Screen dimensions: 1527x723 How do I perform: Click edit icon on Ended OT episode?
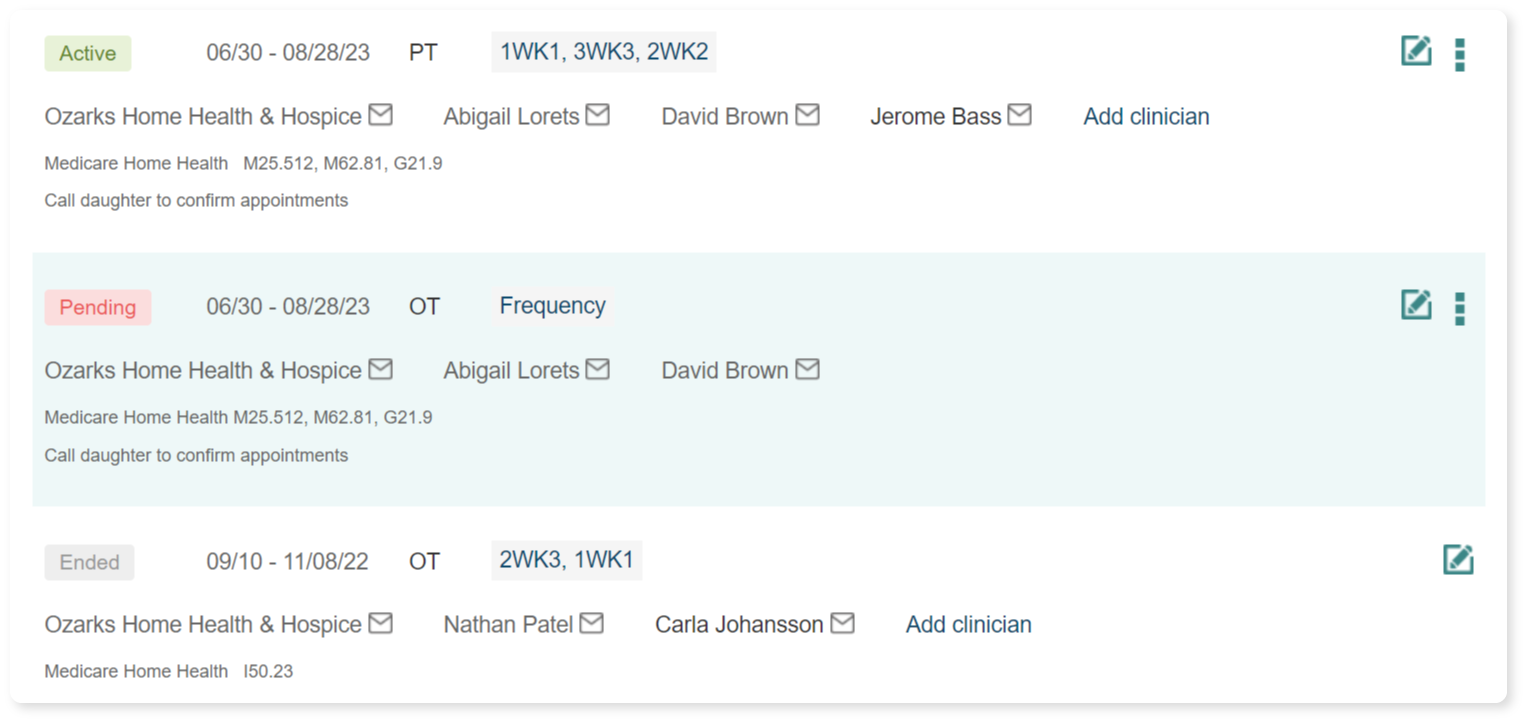point(1458,559)
